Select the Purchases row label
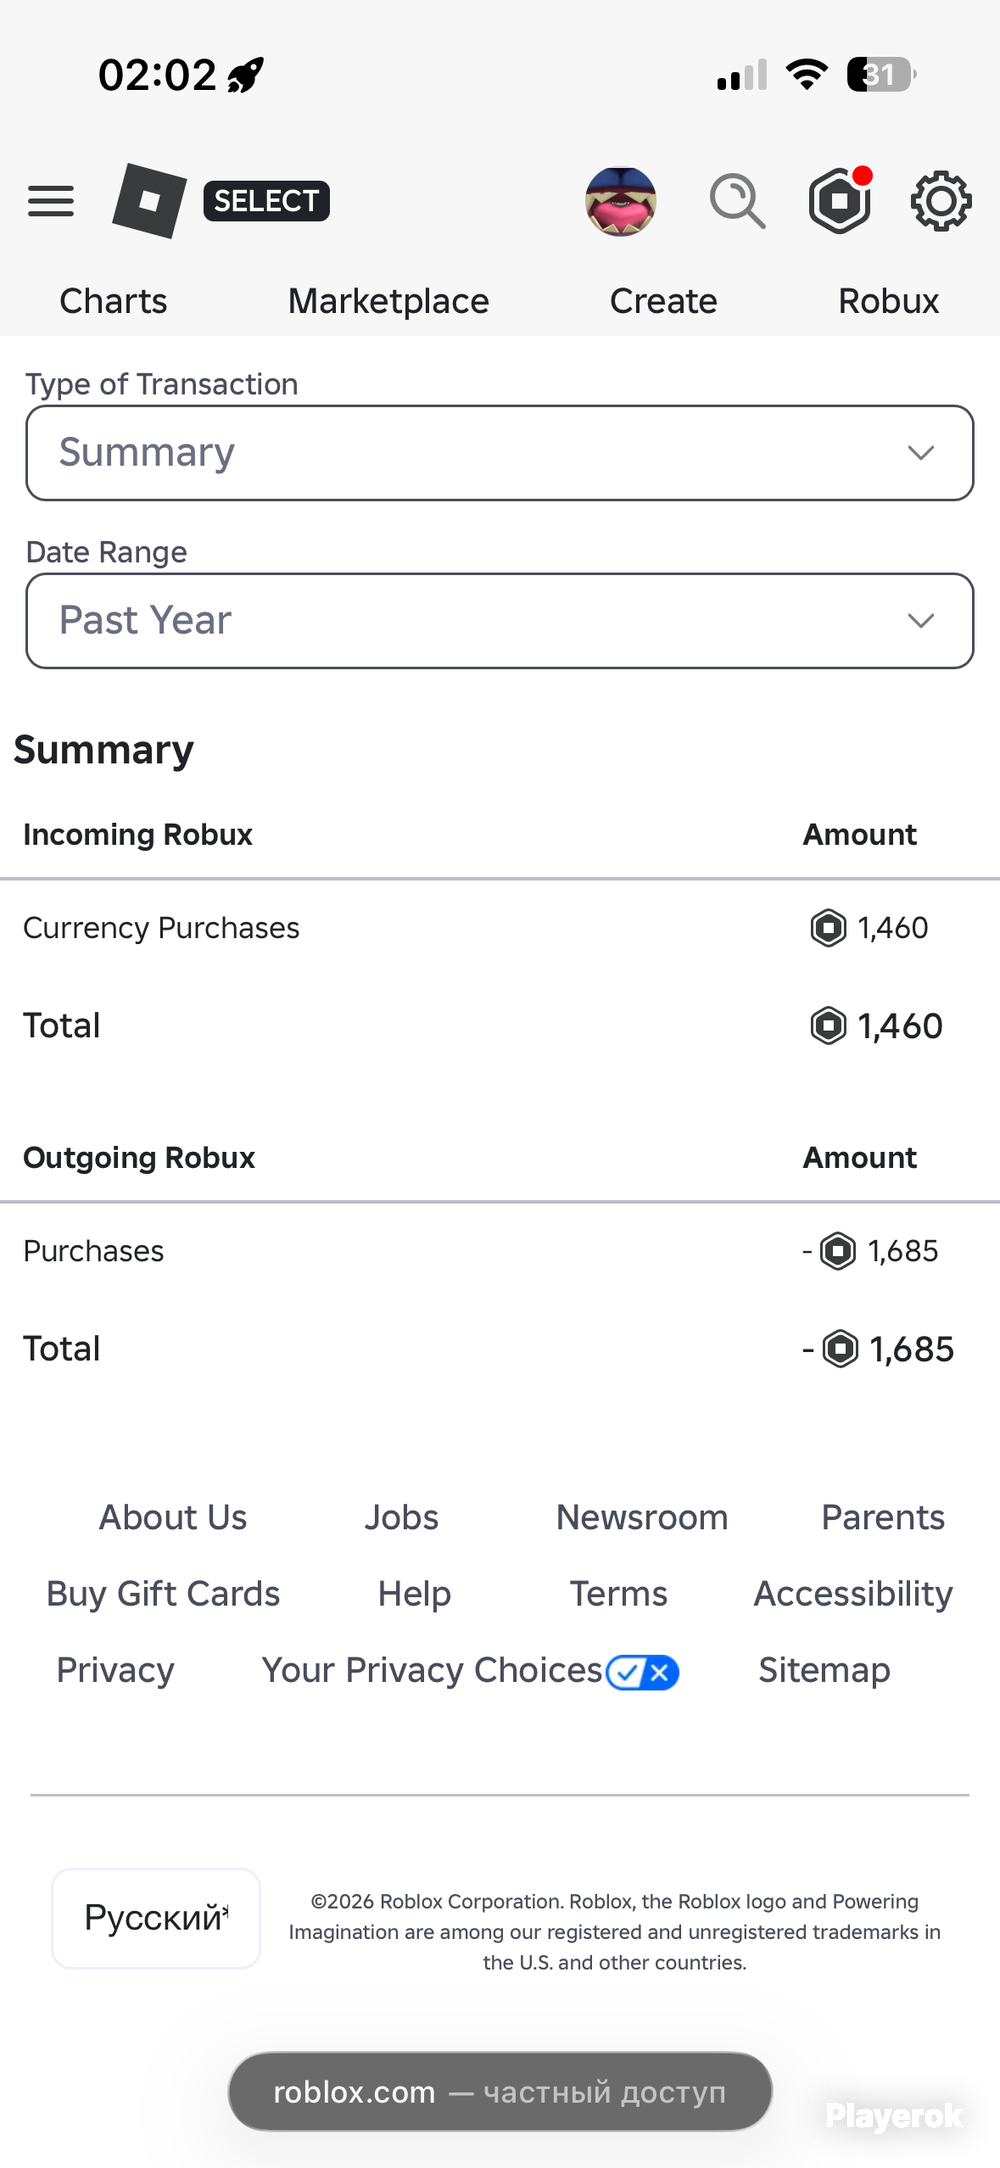This screenshot has width=1000, height=2168. (93, 1251)
